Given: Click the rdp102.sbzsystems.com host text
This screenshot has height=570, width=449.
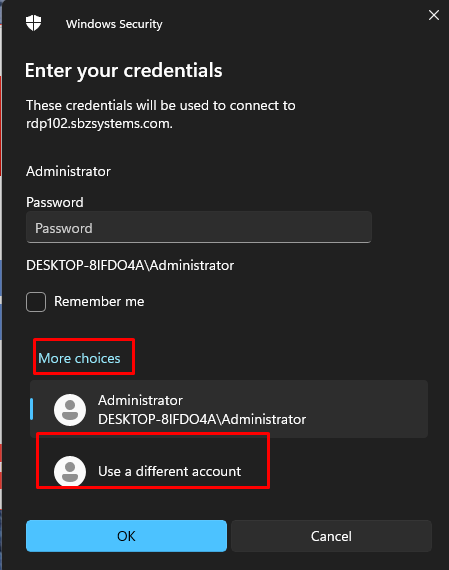Looking at the screenshot, I should [99, 124].
